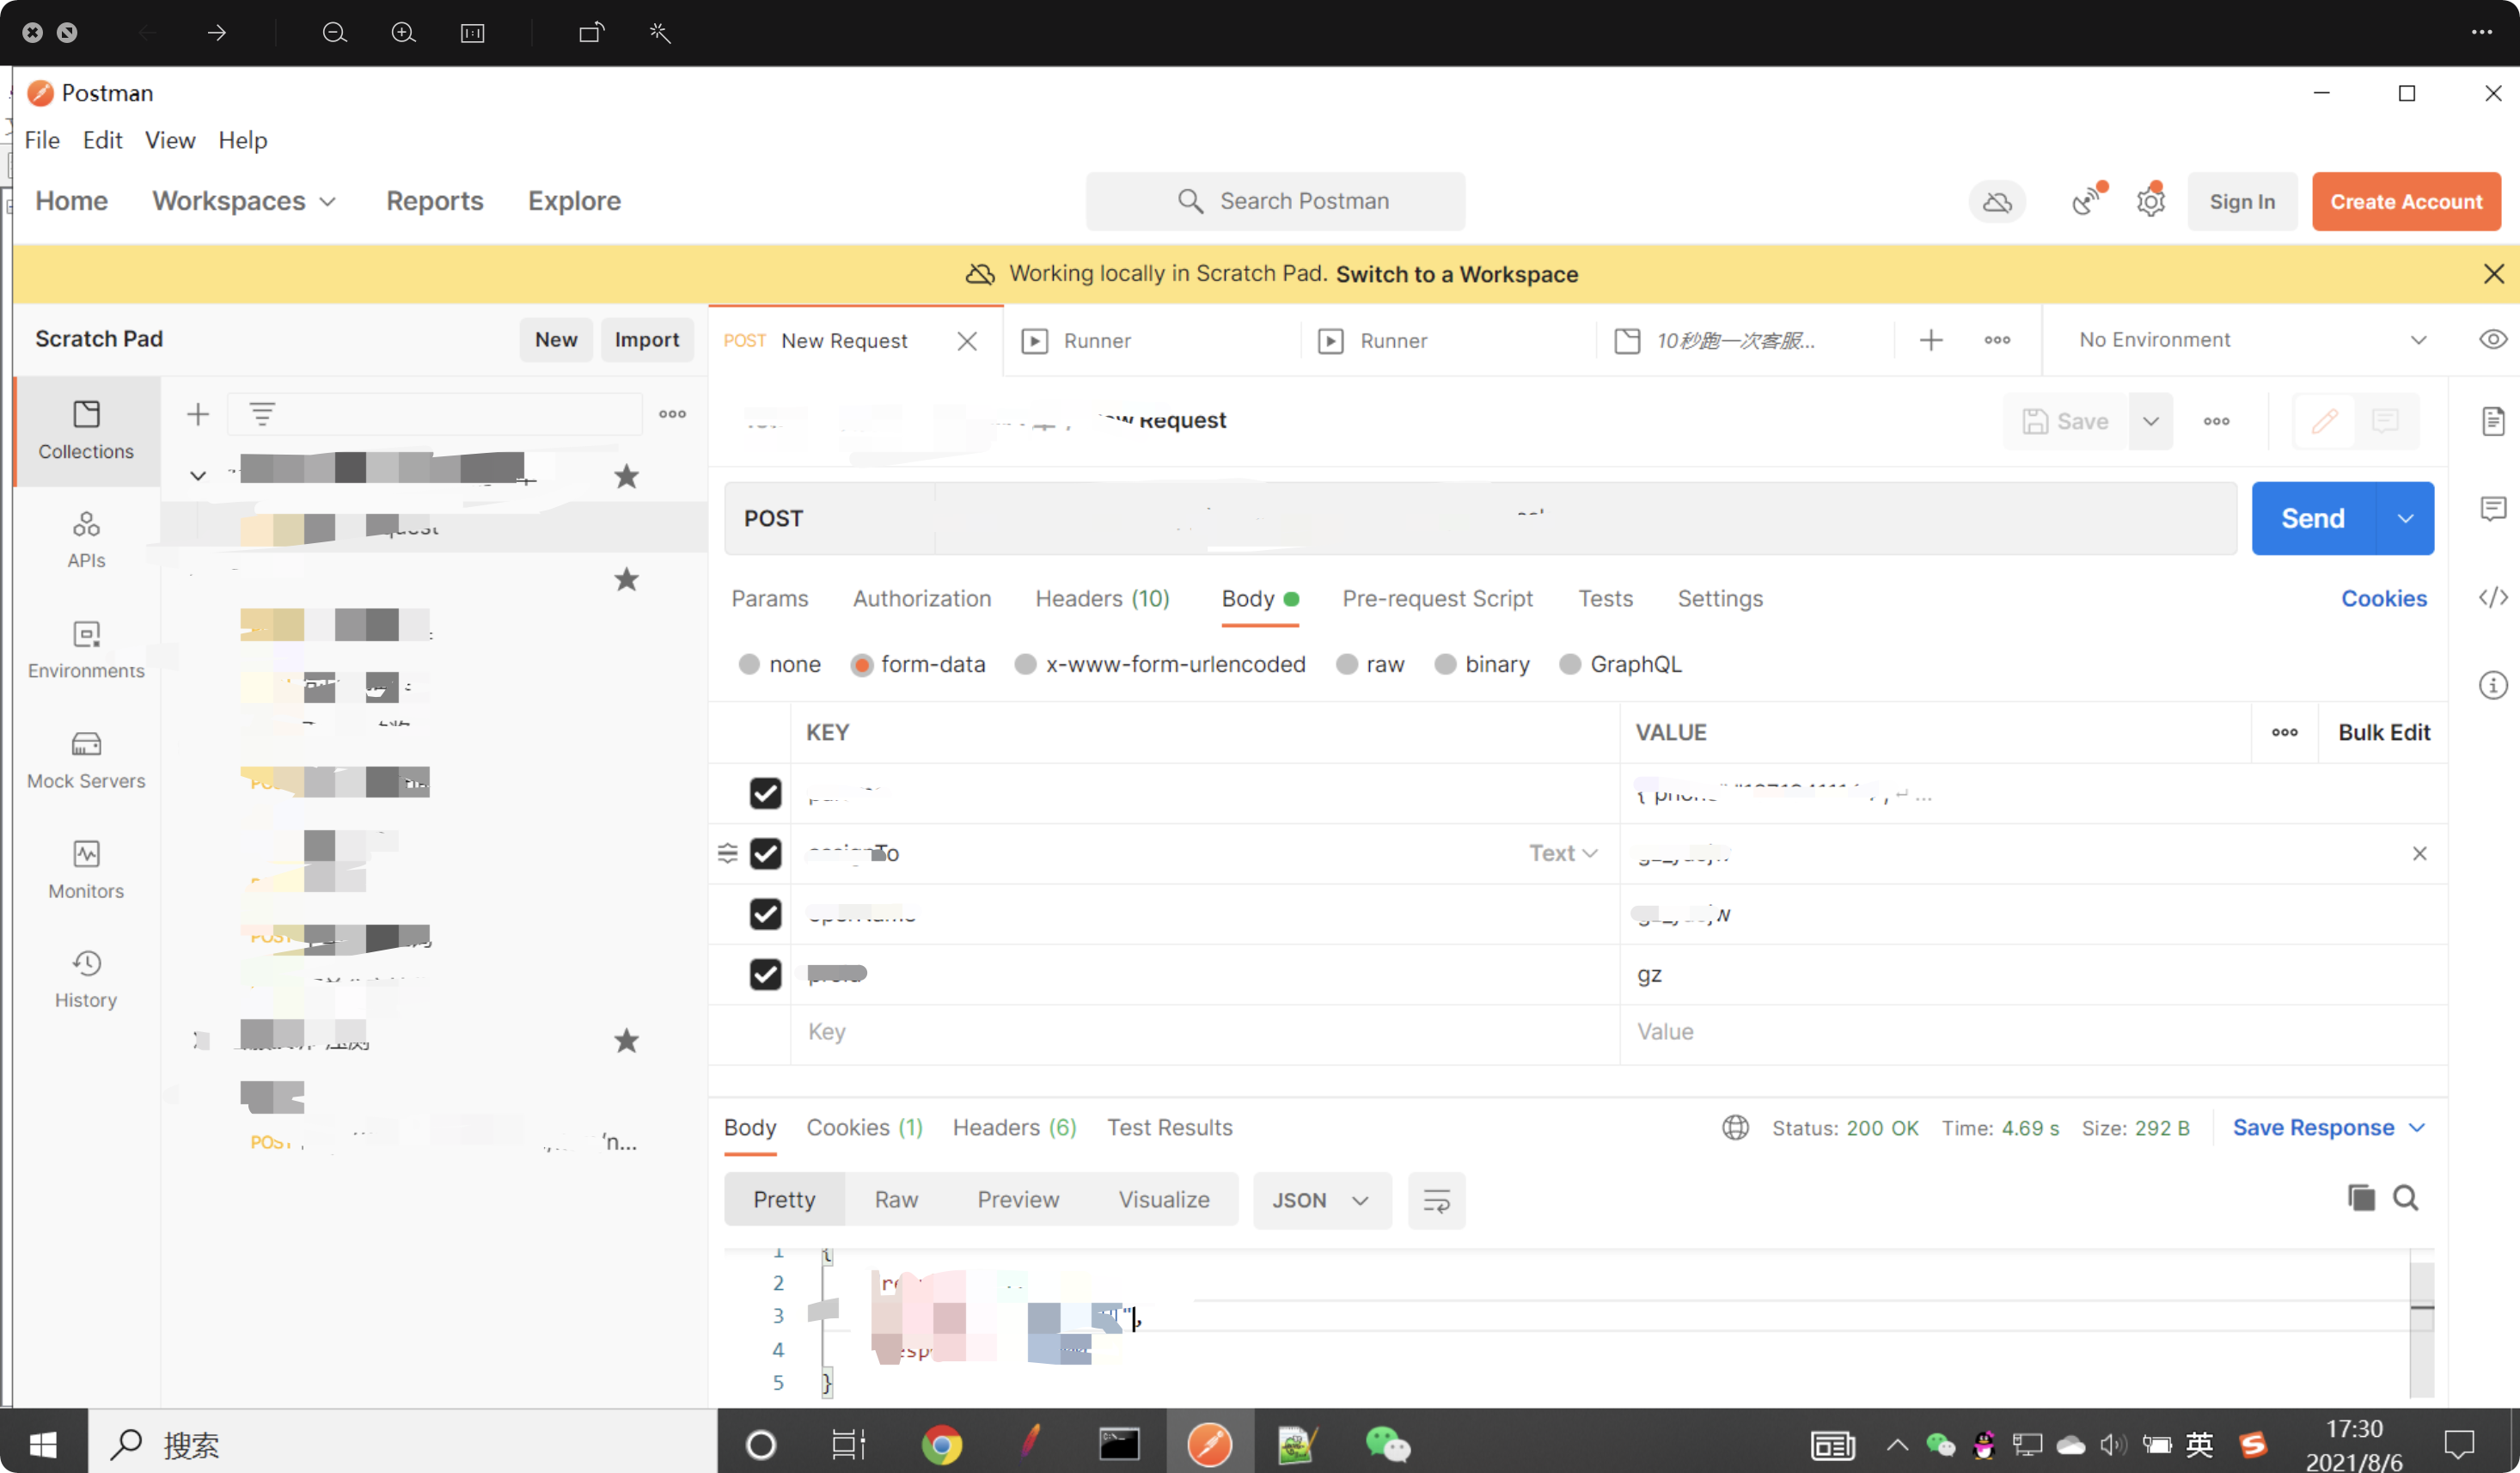The image size is (2520, 1473).
Task: Switch to the Headers (10) request tab
Action: pos(1102,599)
